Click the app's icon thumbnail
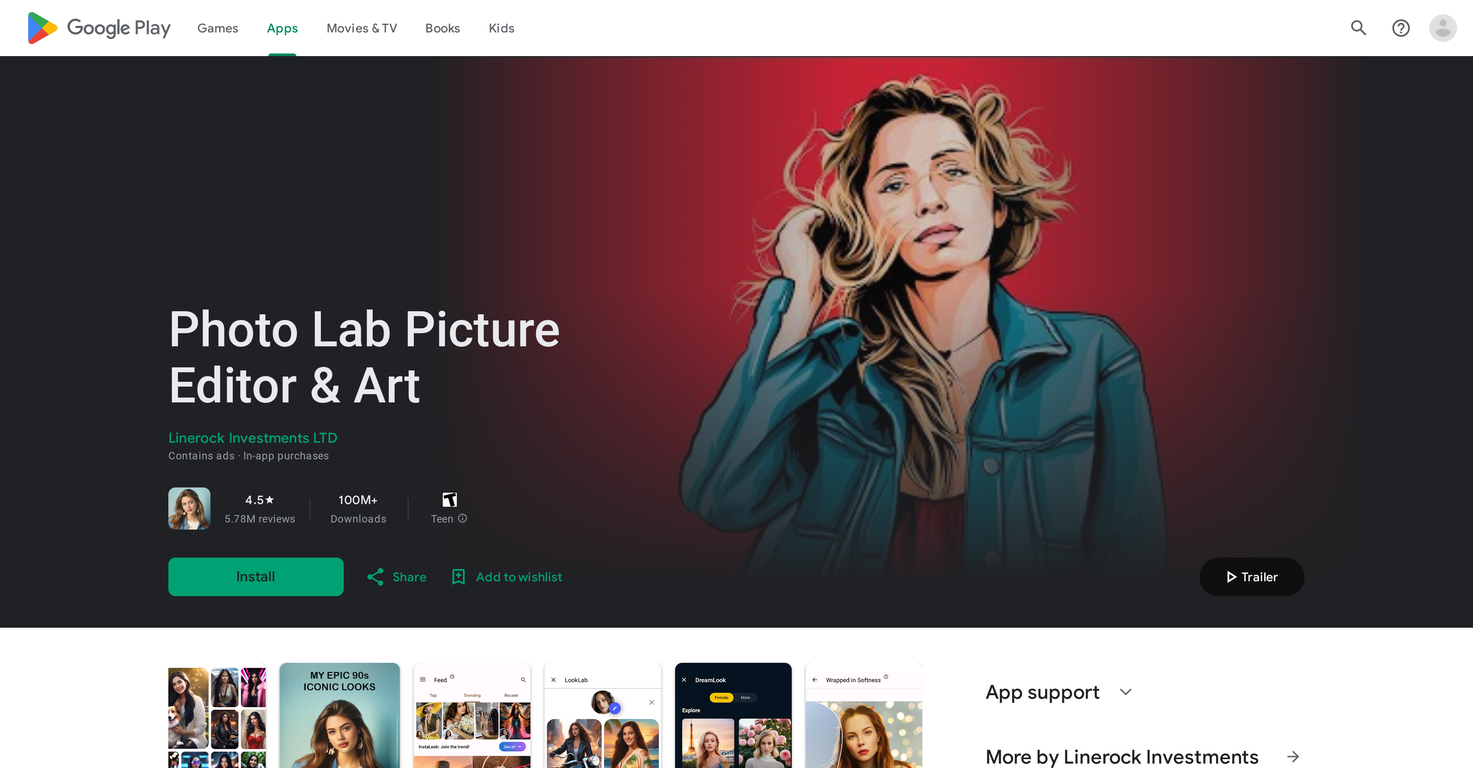 [189, 508]
